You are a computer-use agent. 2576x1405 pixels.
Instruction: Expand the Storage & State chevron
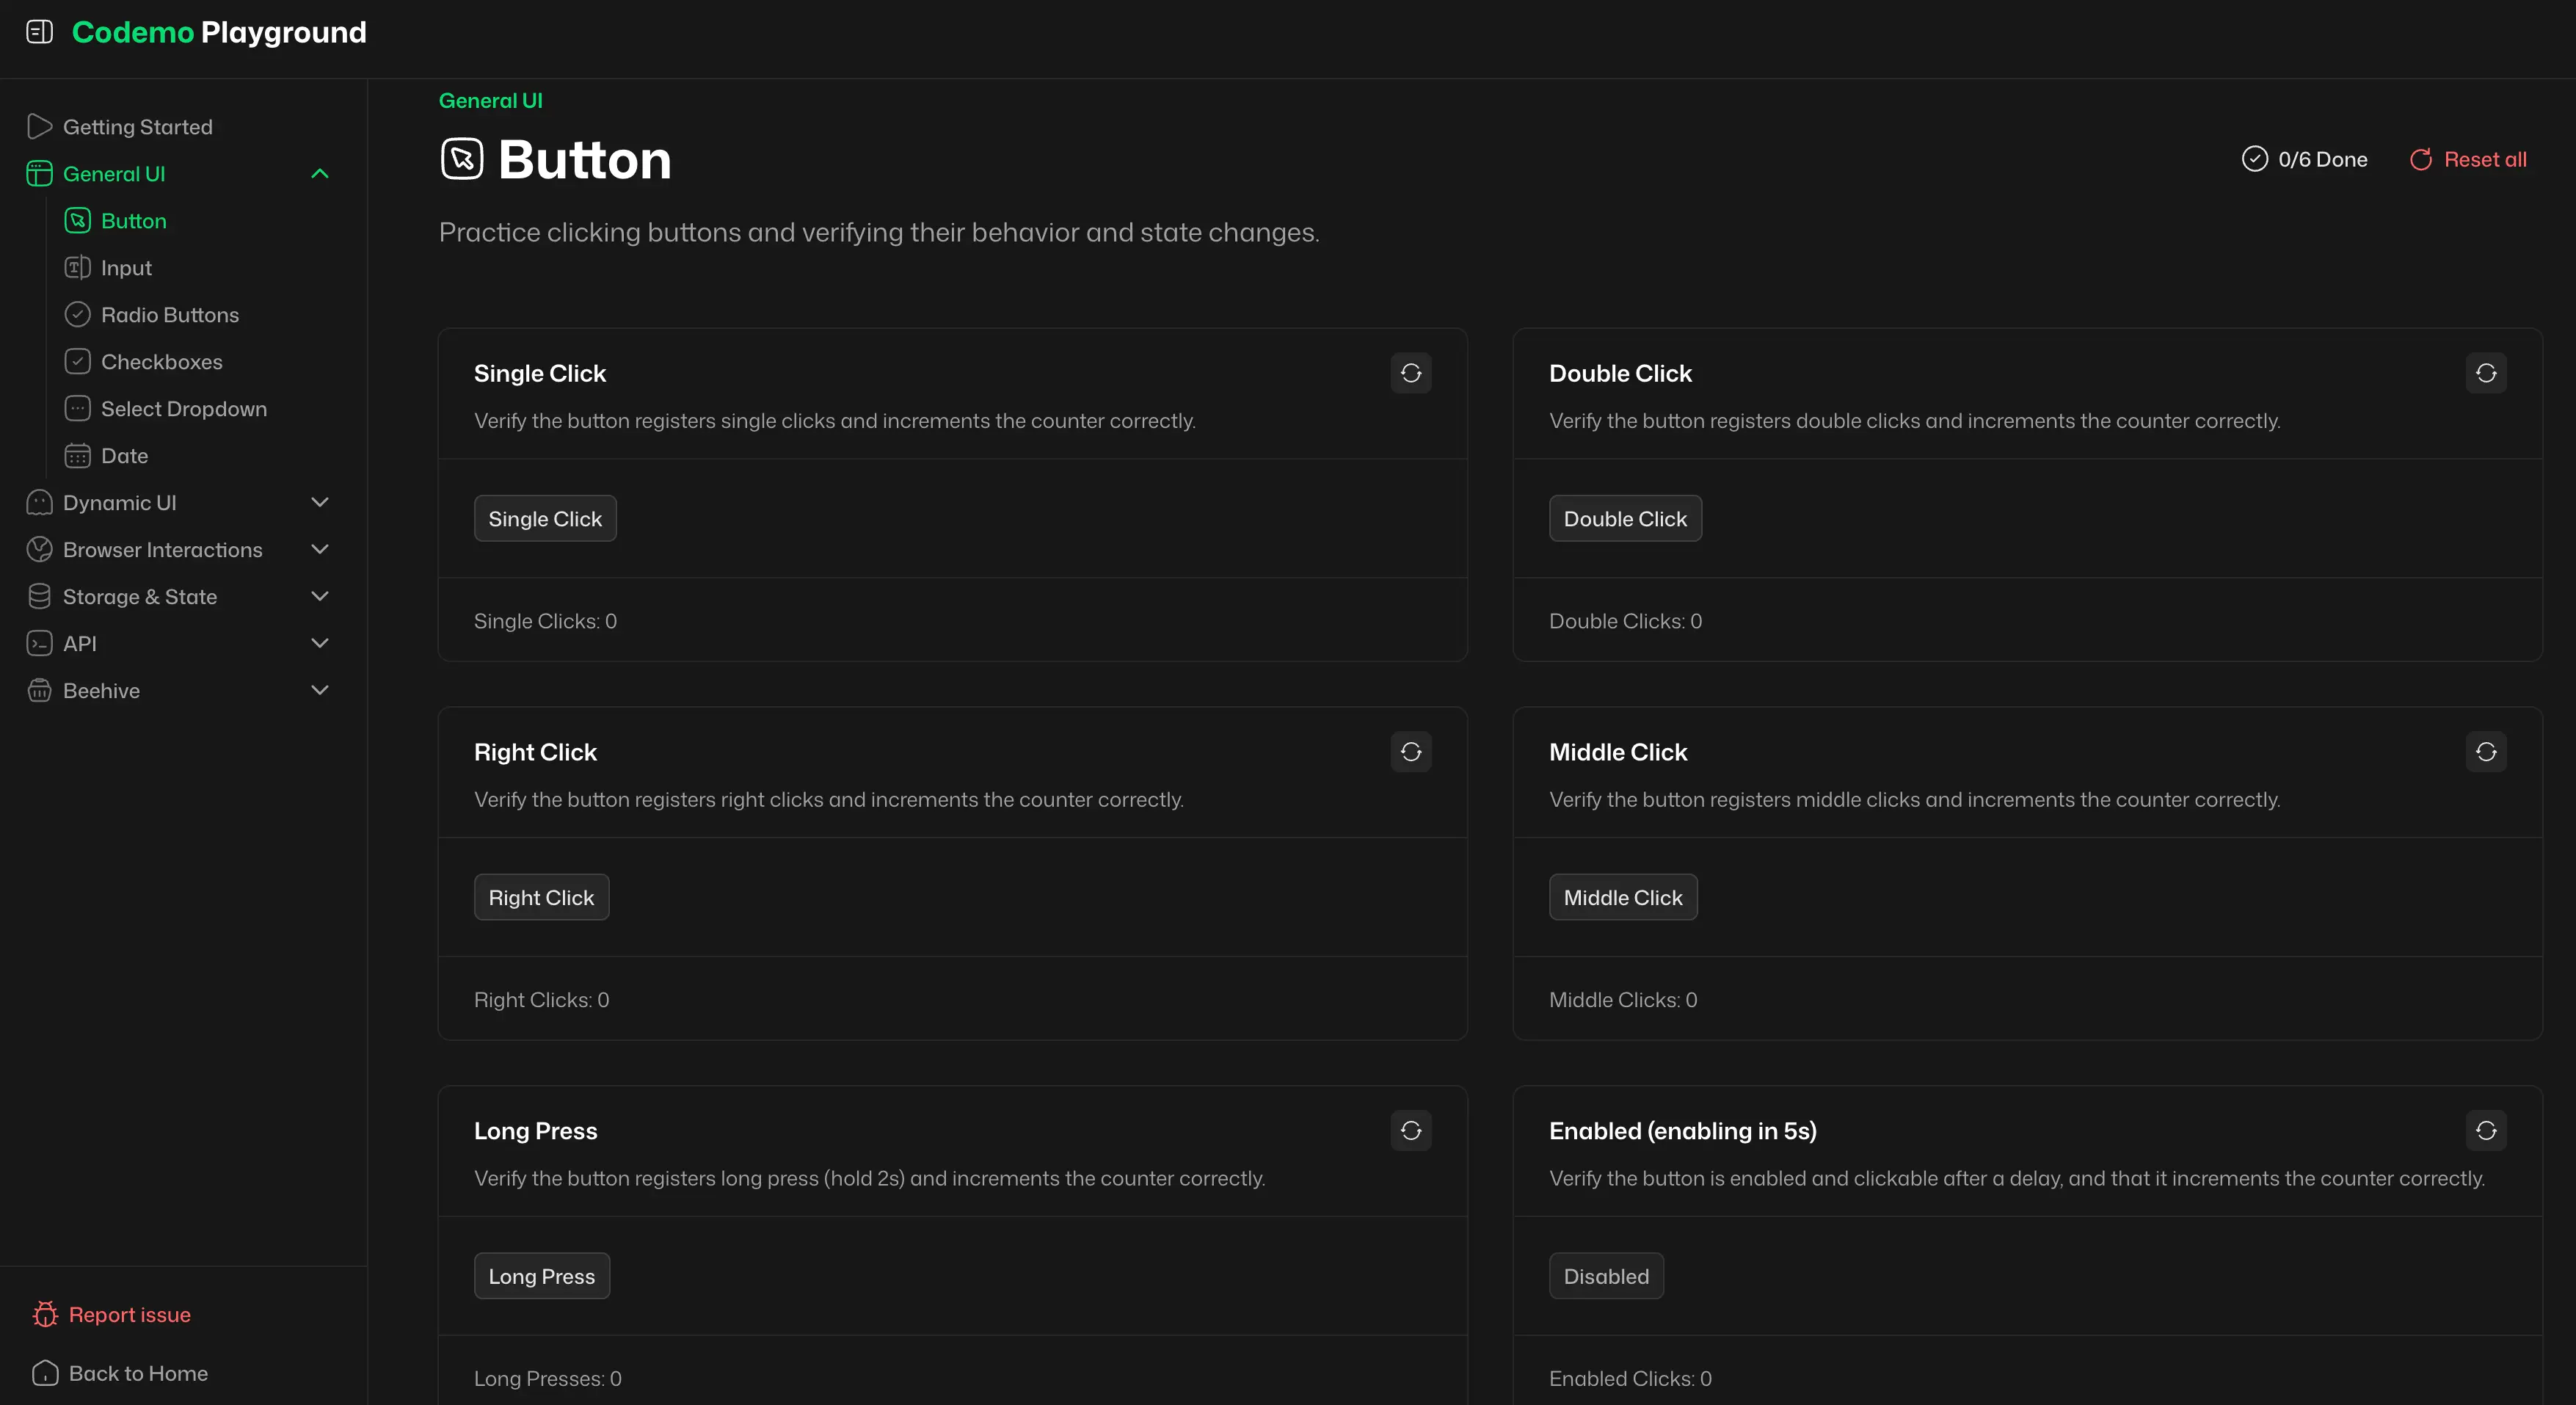[x=320, y=597]
